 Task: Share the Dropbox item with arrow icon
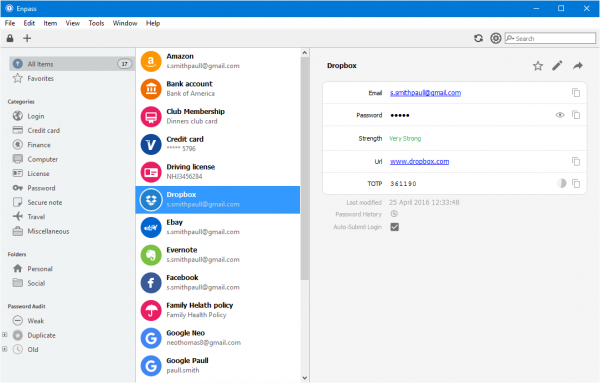(578, 66)
